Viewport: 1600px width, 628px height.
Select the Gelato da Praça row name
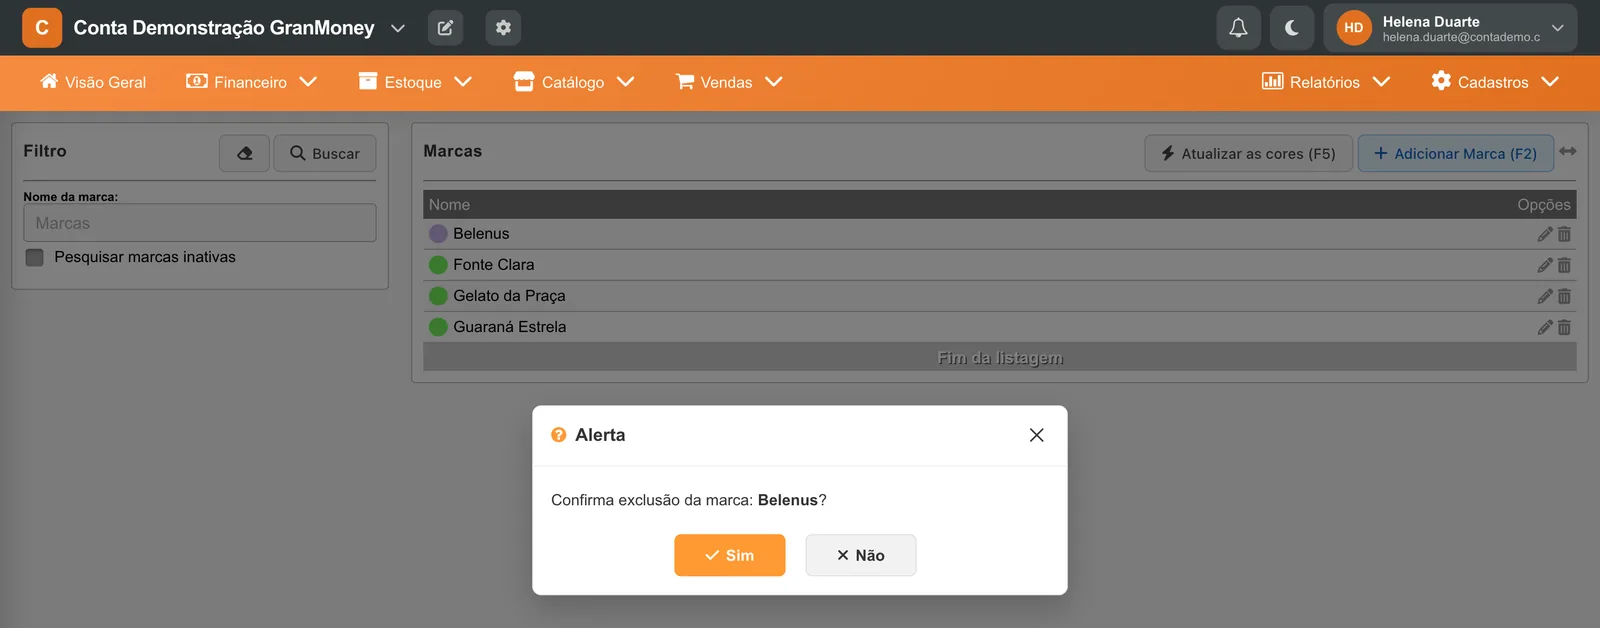click(x=509, y=296)
